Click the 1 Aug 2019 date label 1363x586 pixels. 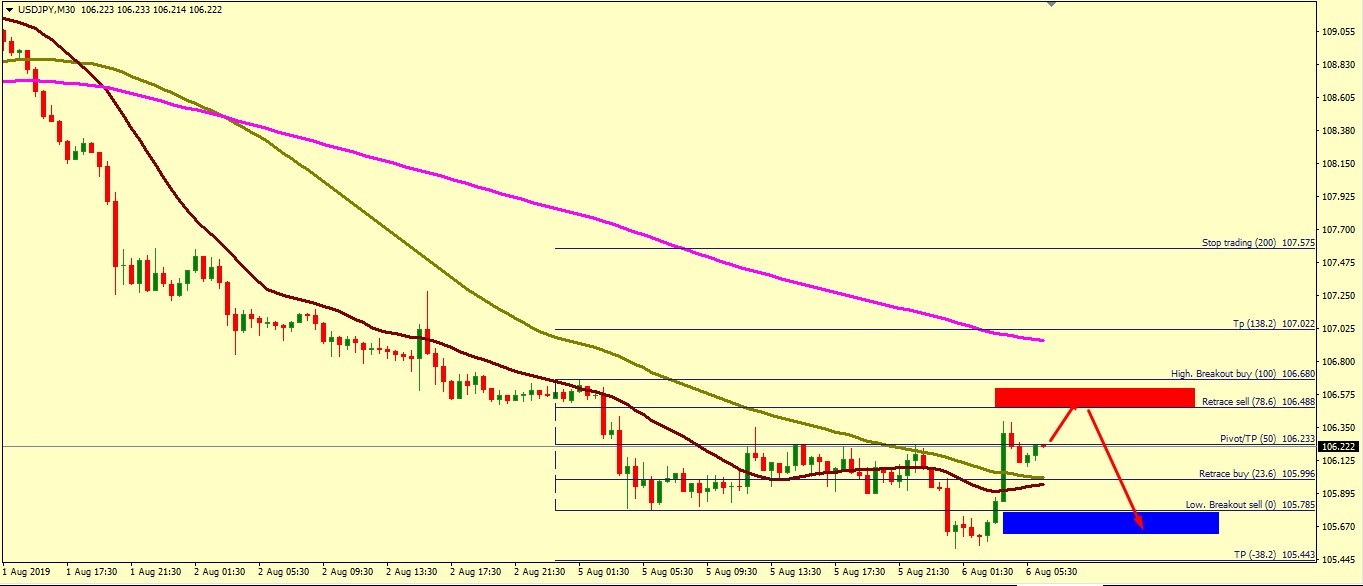pyautogui.click(x=27, y=573)
